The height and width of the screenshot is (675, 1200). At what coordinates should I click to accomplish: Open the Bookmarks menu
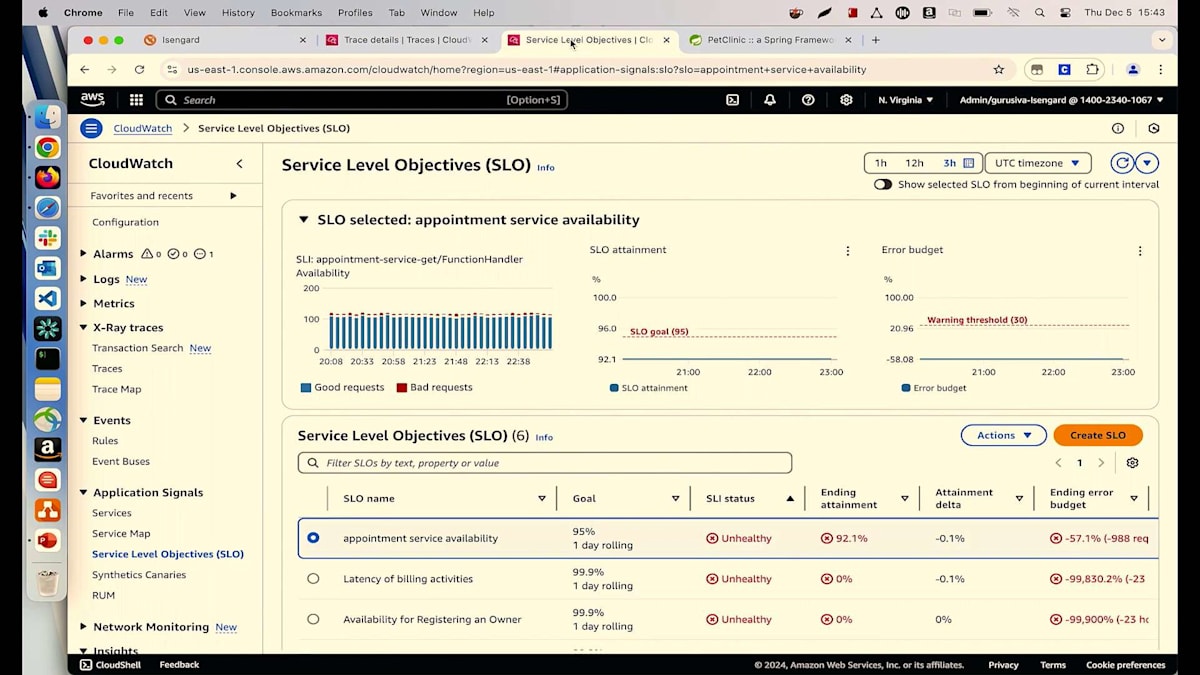[296, 13]
